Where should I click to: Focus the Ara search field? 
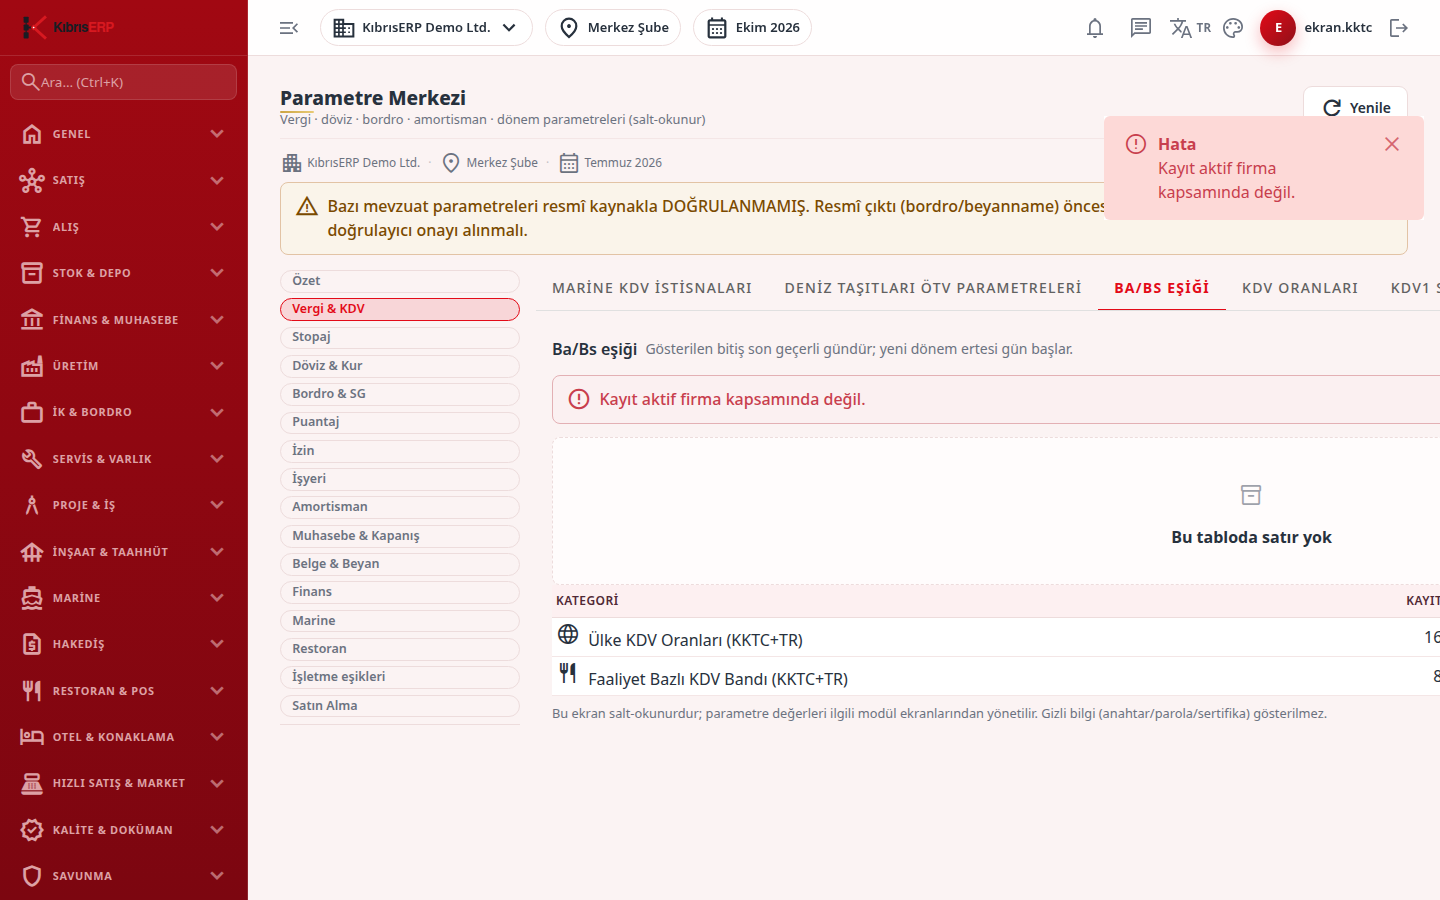pyautogui.click(x=124, y=82)
